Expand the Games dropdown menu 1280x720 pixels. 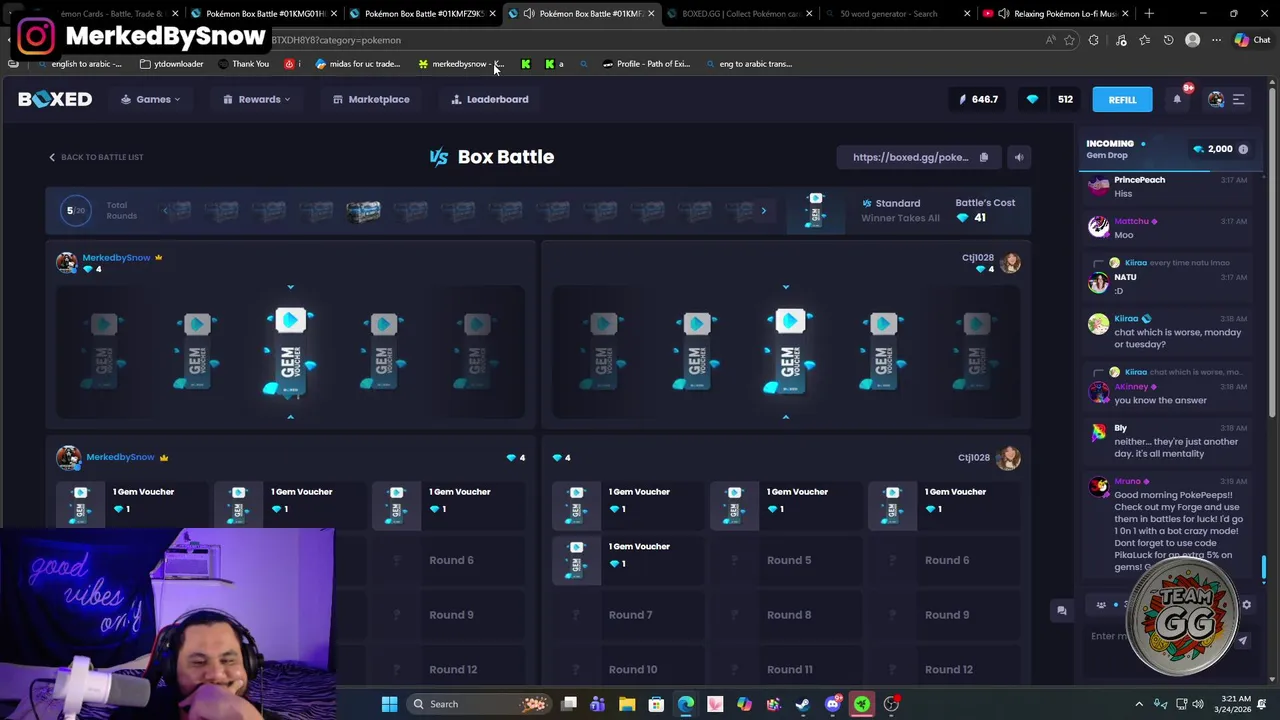click(x=151, y=99)
